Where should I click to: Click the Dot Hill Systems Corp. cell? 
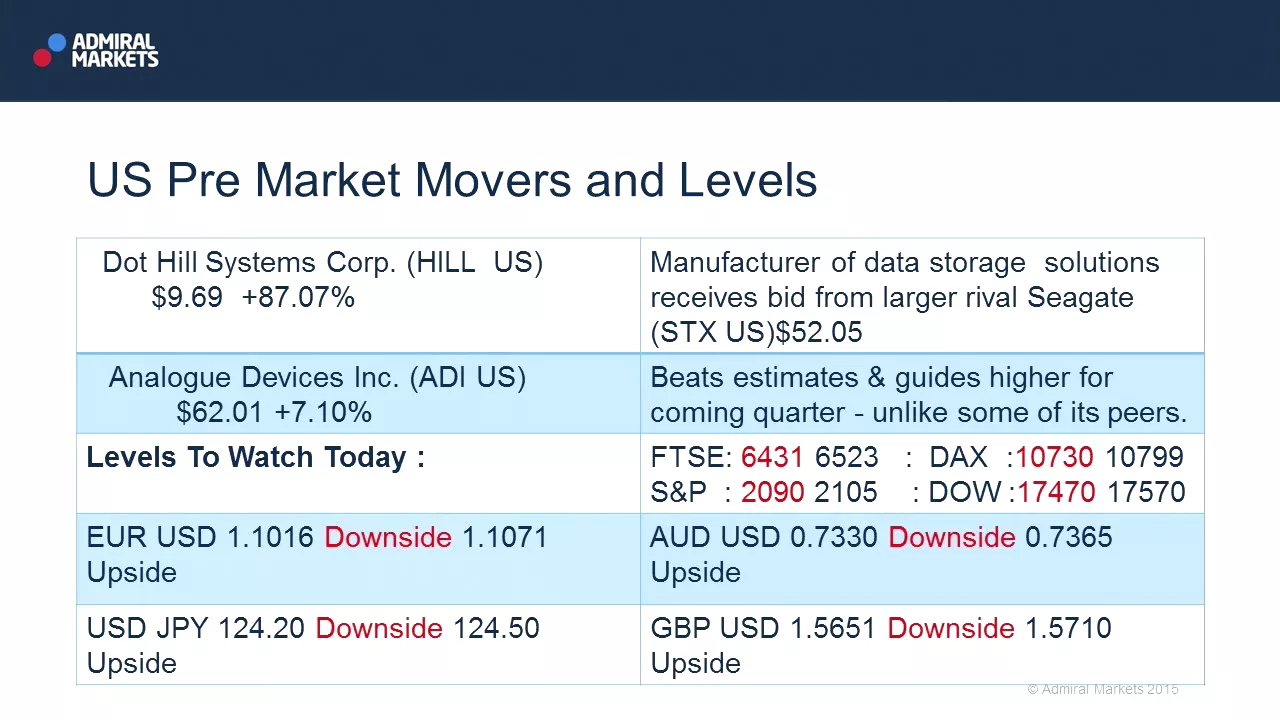point(358,296)
